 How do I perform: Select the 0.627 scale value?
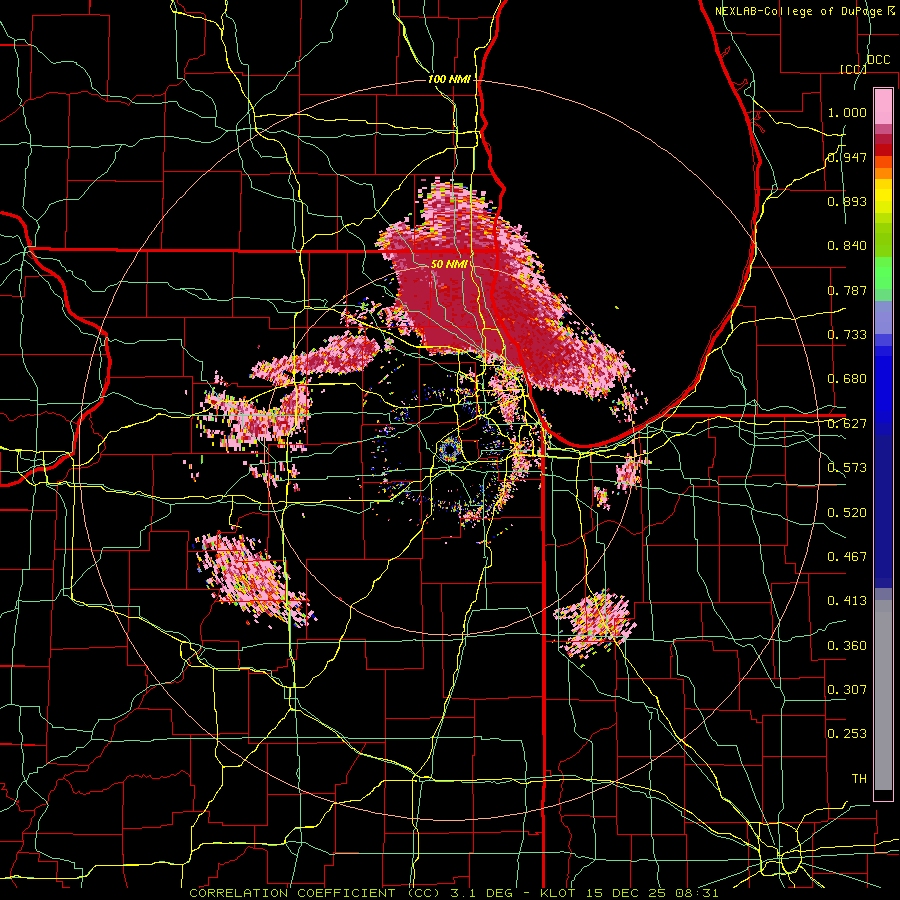[847, 424]
